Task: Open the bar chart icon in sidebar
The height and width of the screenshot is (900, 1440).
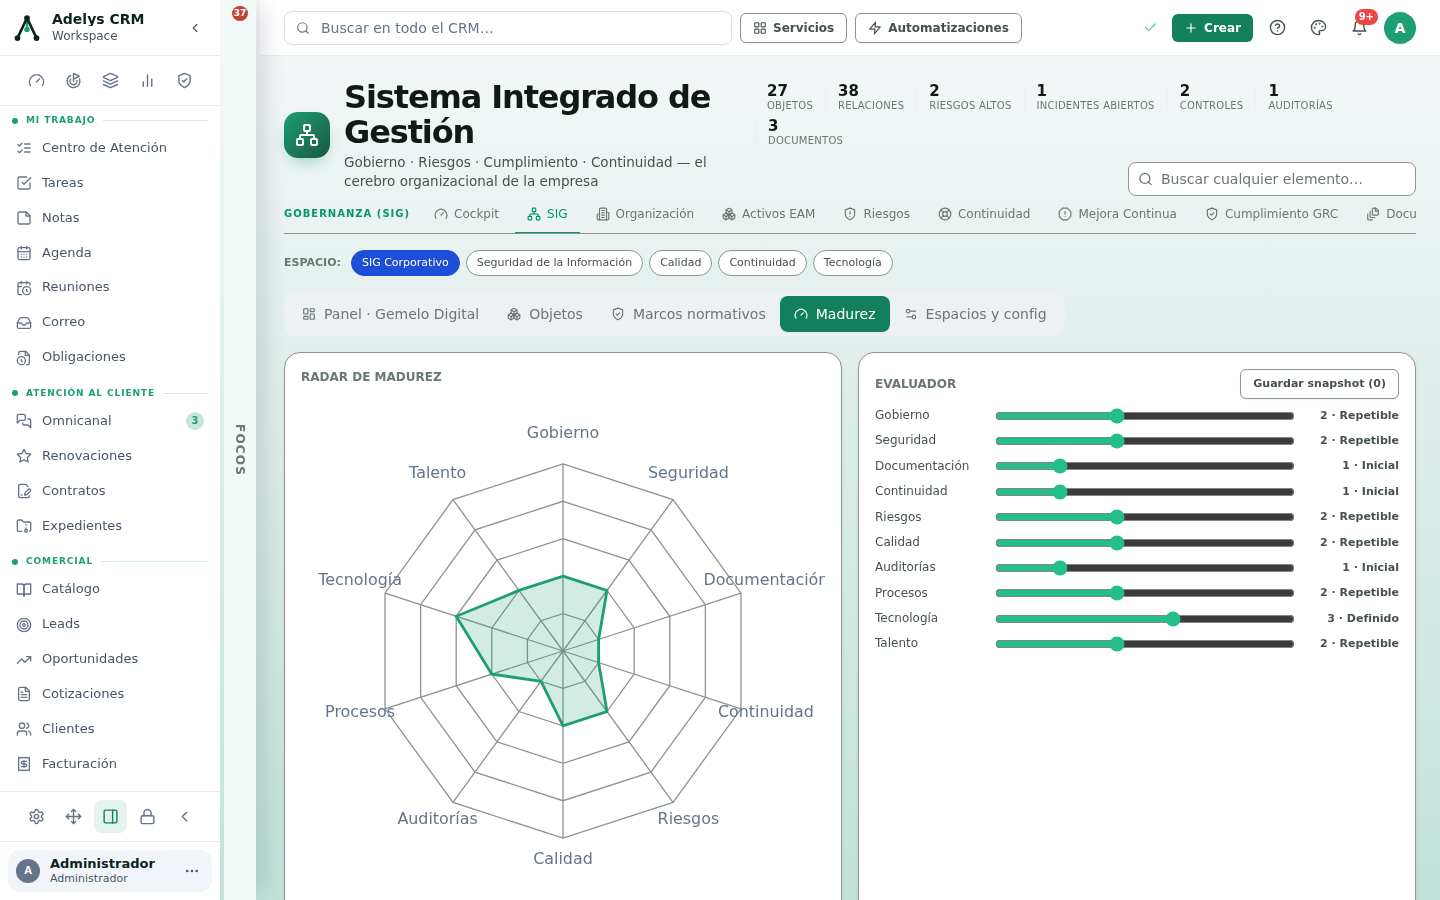Action: pos(148,81)
